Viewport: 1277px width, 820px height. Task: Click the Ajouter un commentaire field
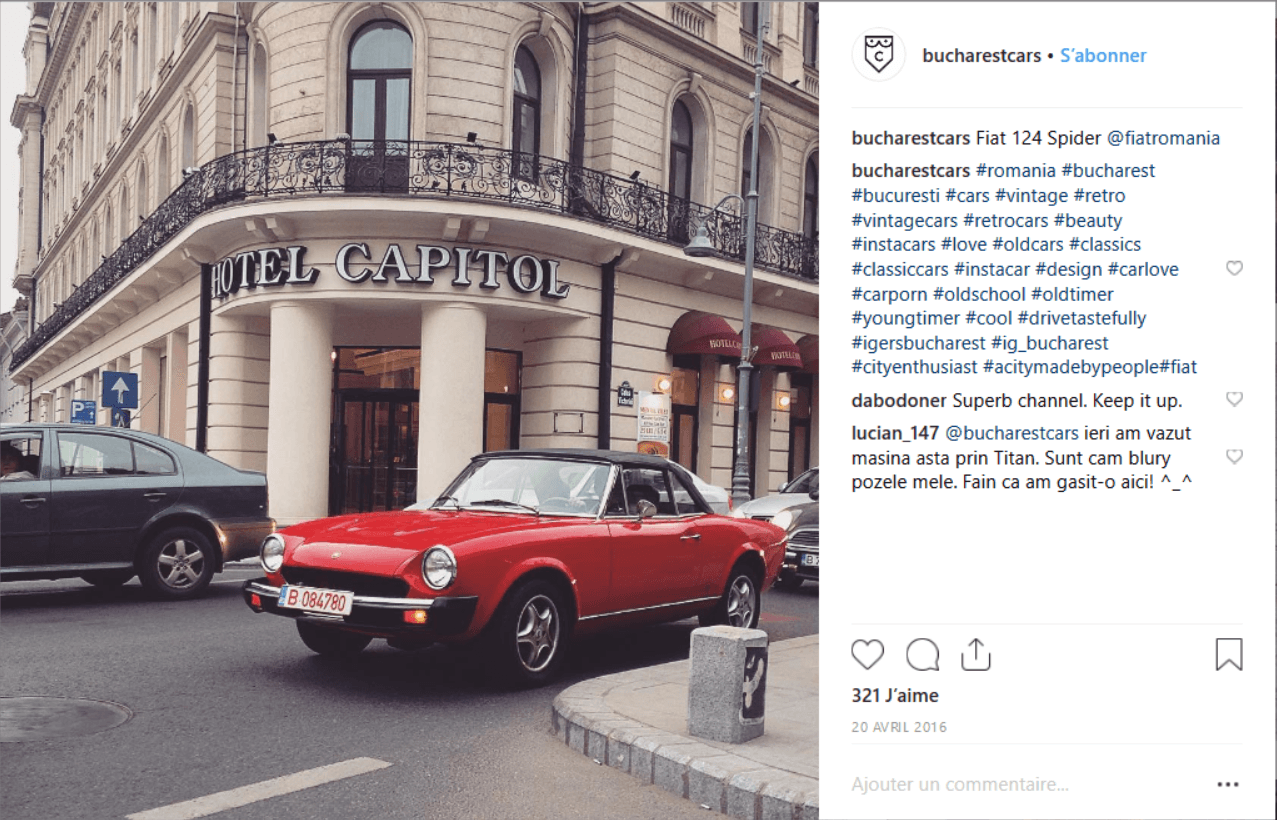tap(1025, 785)
